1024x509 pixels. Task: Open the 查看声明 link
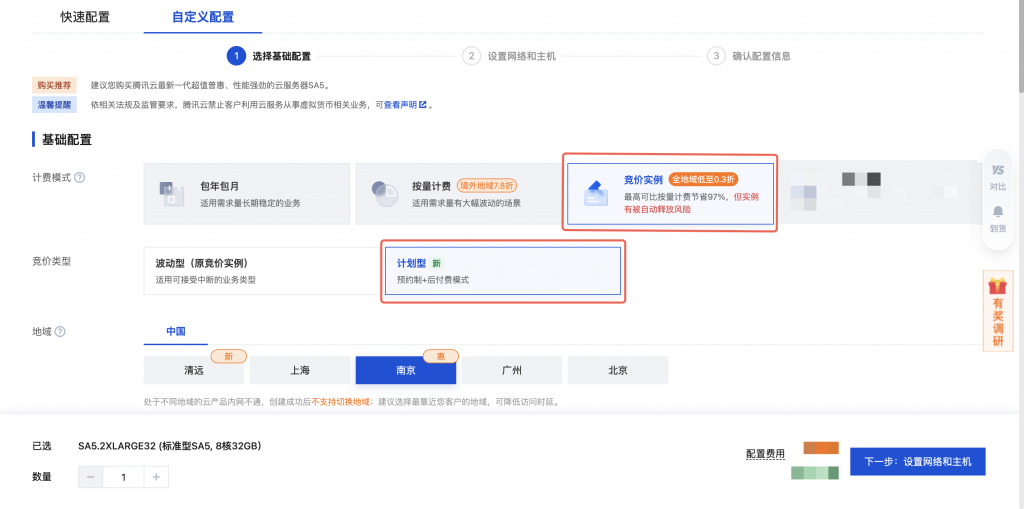[405, 104]
